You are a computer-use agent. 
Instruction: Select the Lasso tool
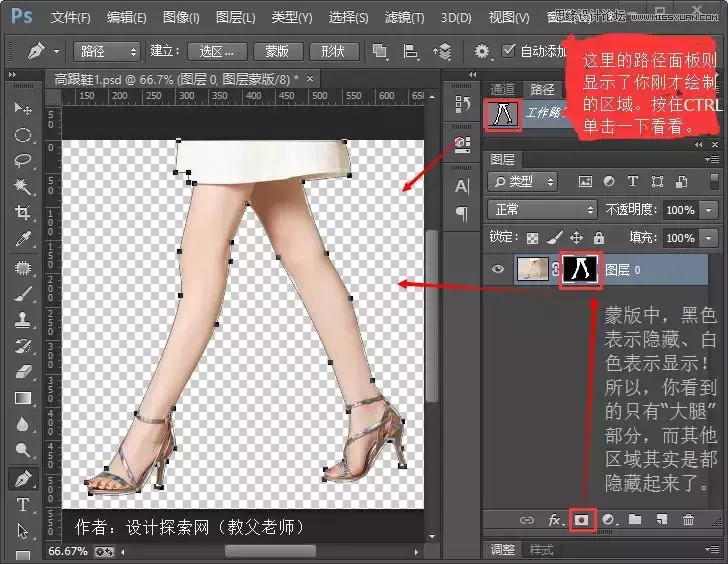pyautogui.click(x=23, y=161)
